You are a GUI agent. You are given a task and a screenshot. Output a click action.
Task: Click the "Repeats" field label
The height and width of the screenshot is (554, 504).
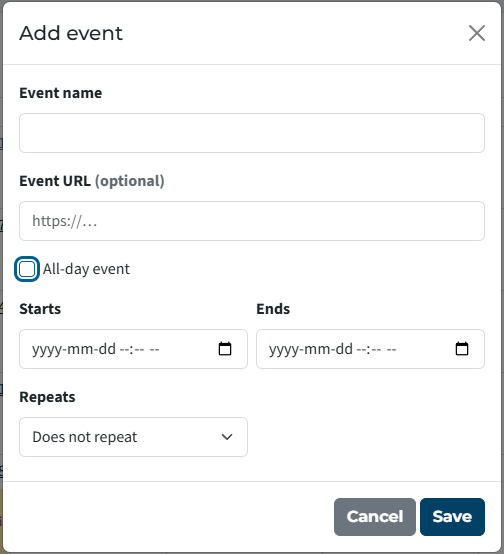tap(47, 397)
